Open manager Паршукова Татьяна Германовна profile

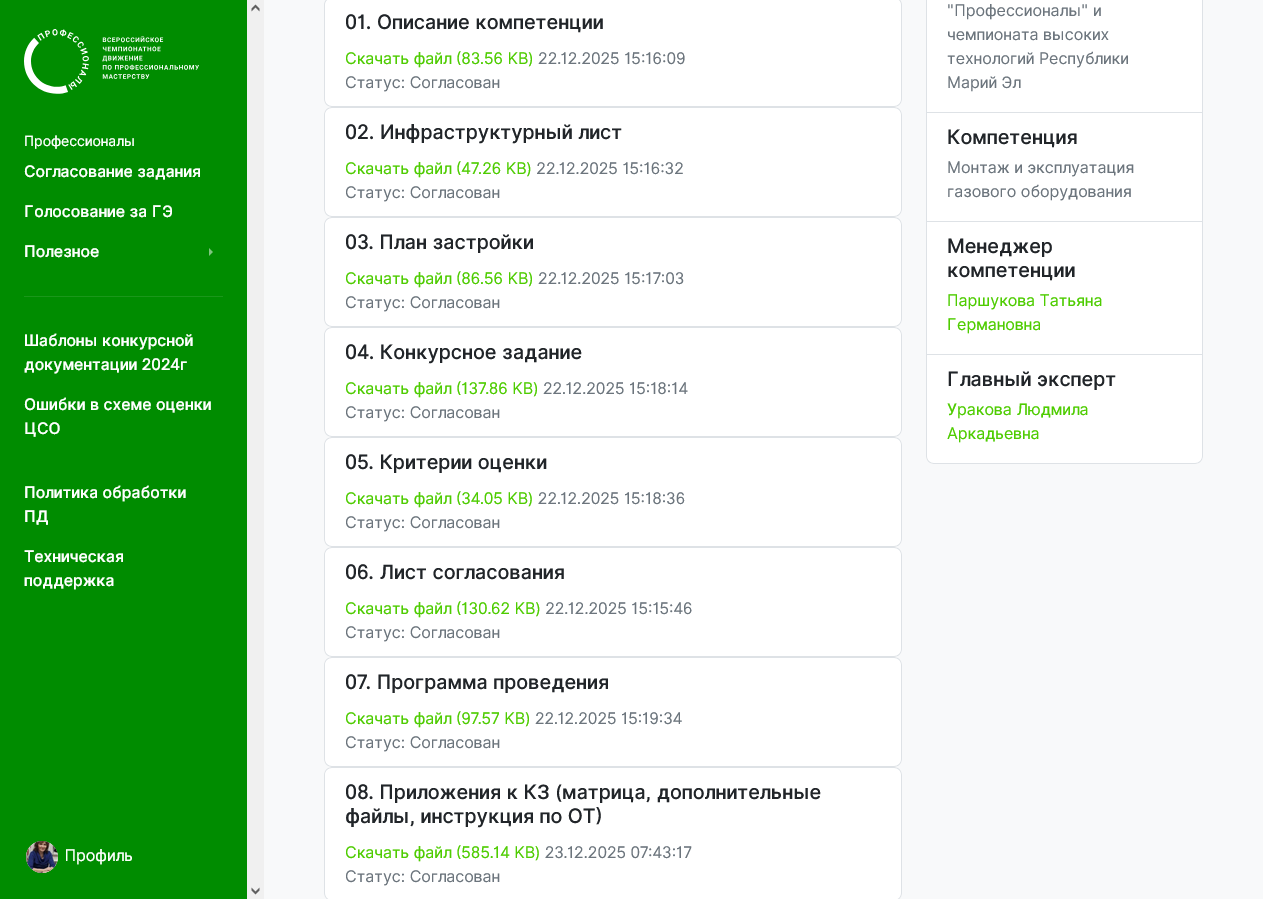(x=1024, y=312)
